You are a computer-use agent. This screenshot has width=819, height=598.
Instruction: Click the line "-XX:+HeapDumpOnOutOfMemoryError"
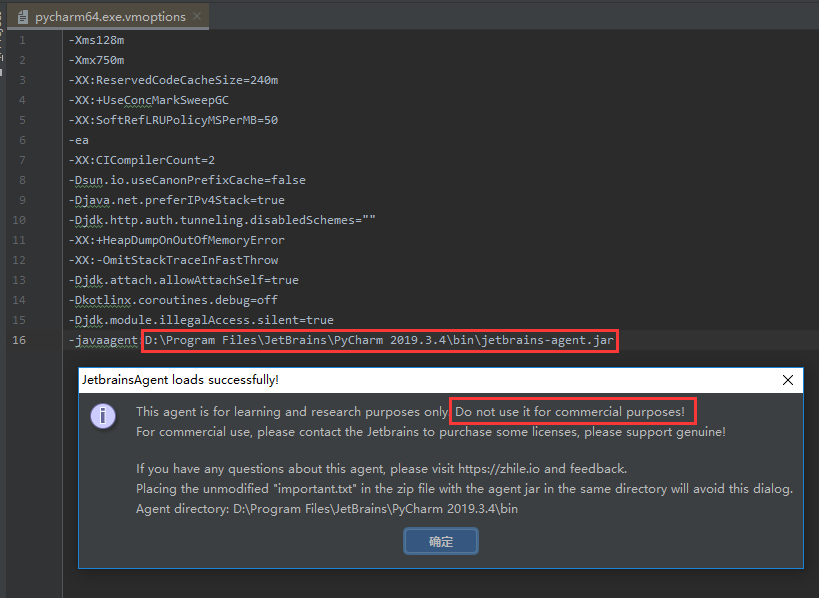click(x=177, y=240)
